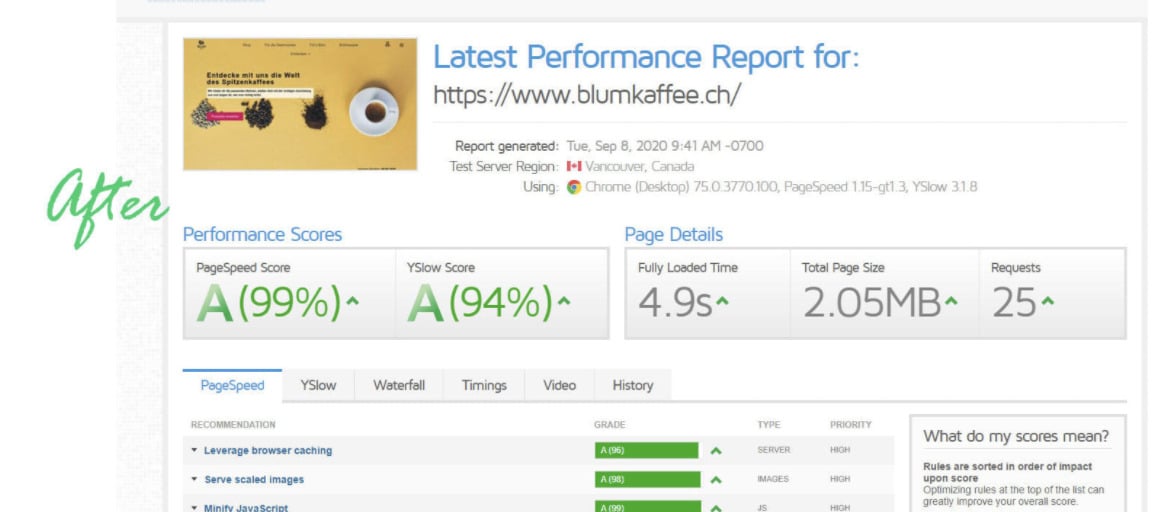Open the Minify JavaScript link
Viewport: 1170px width, 512px height.
(x=245, y=508)
